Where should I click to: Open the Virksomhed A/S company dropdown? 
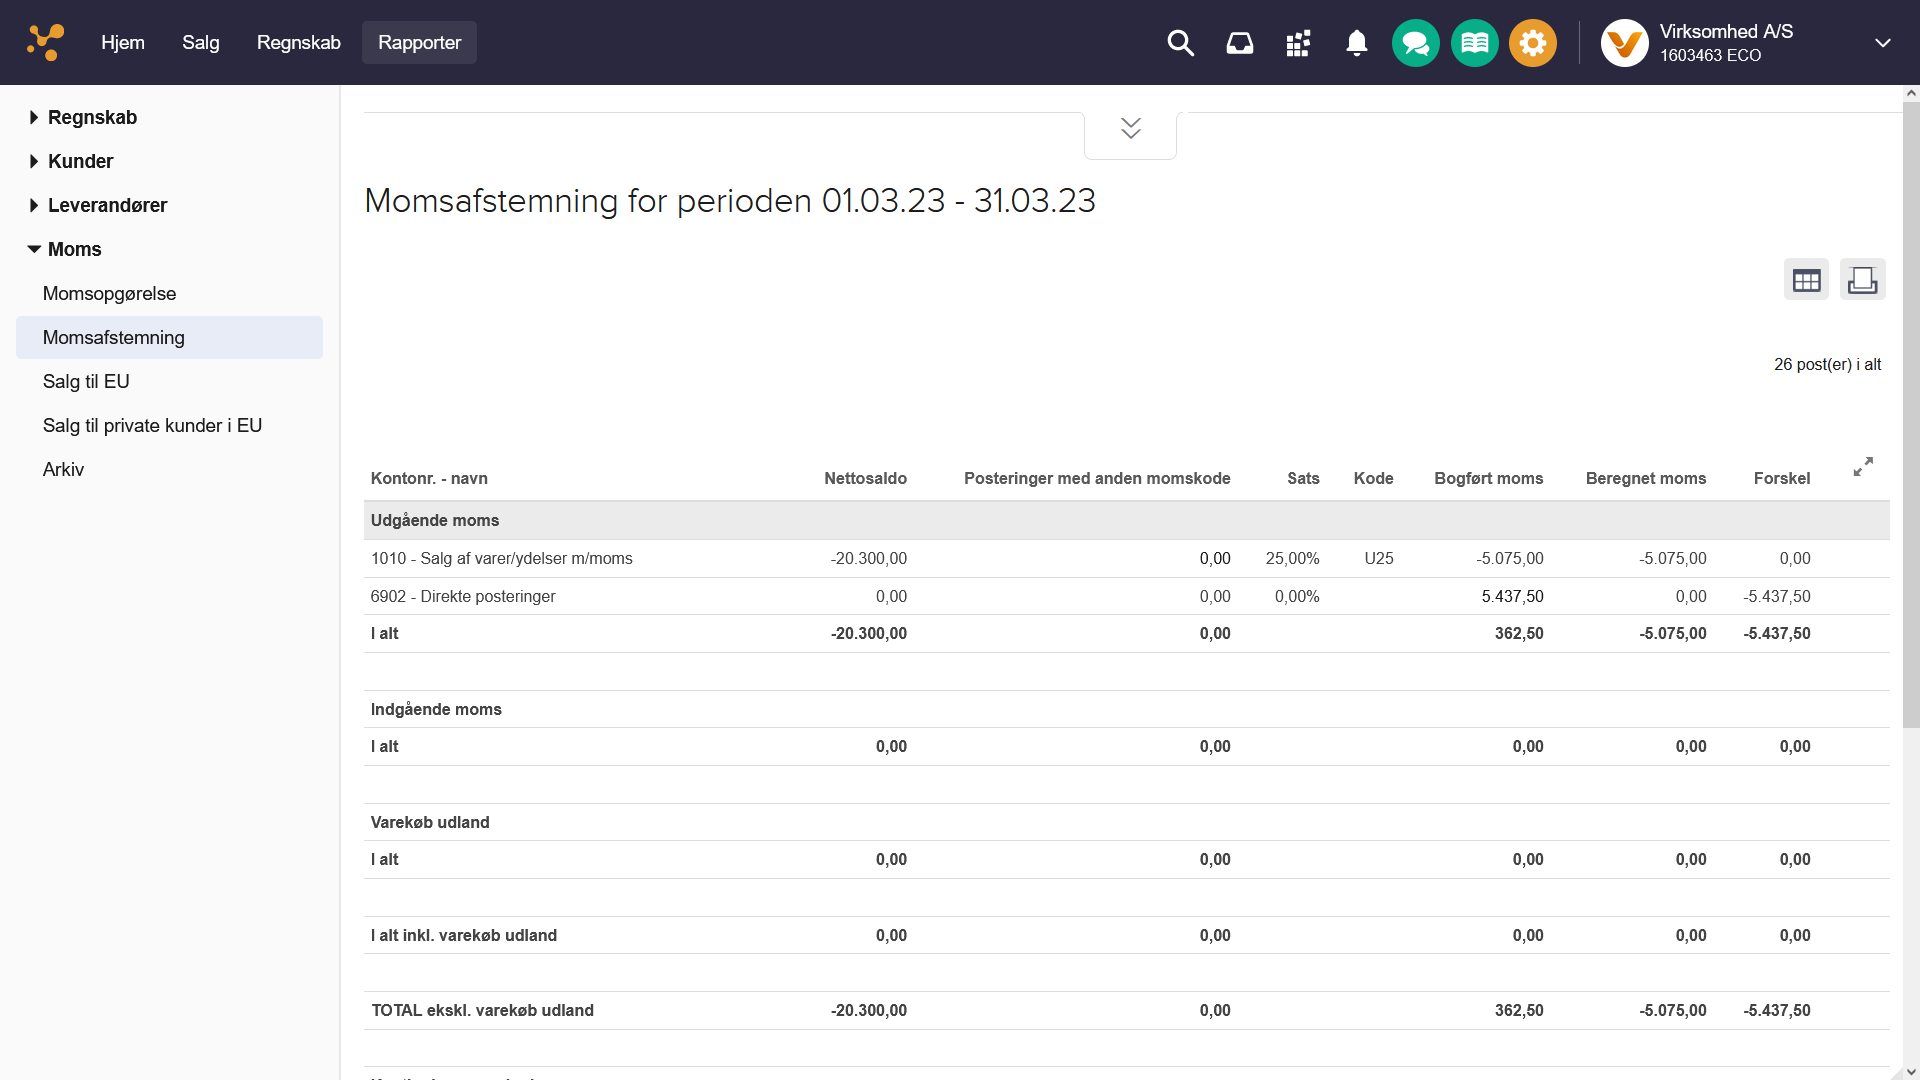click(1882, 43)
